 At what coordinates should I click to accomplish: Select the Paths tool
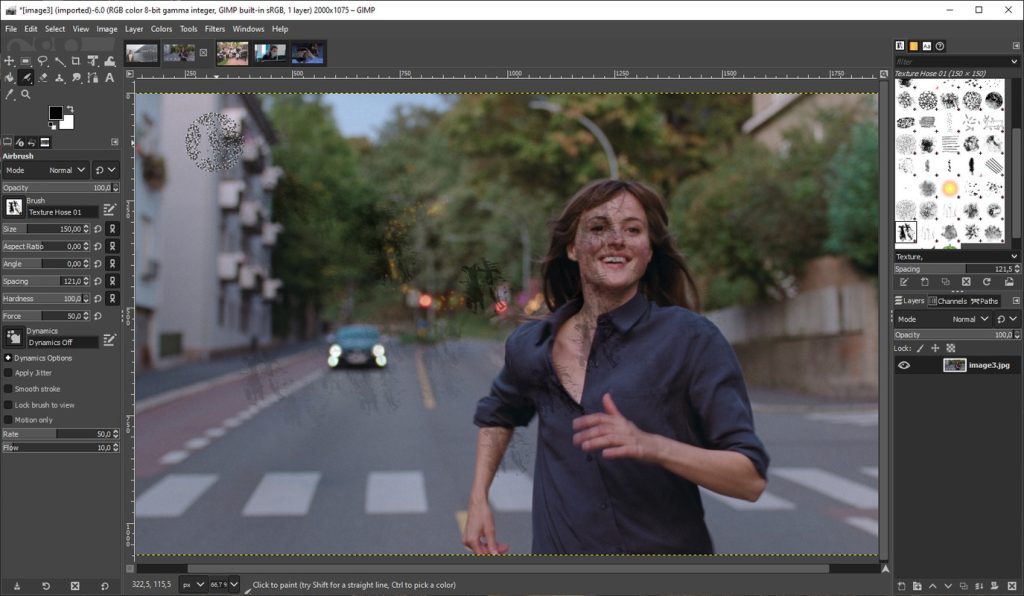tap(93, 78)
